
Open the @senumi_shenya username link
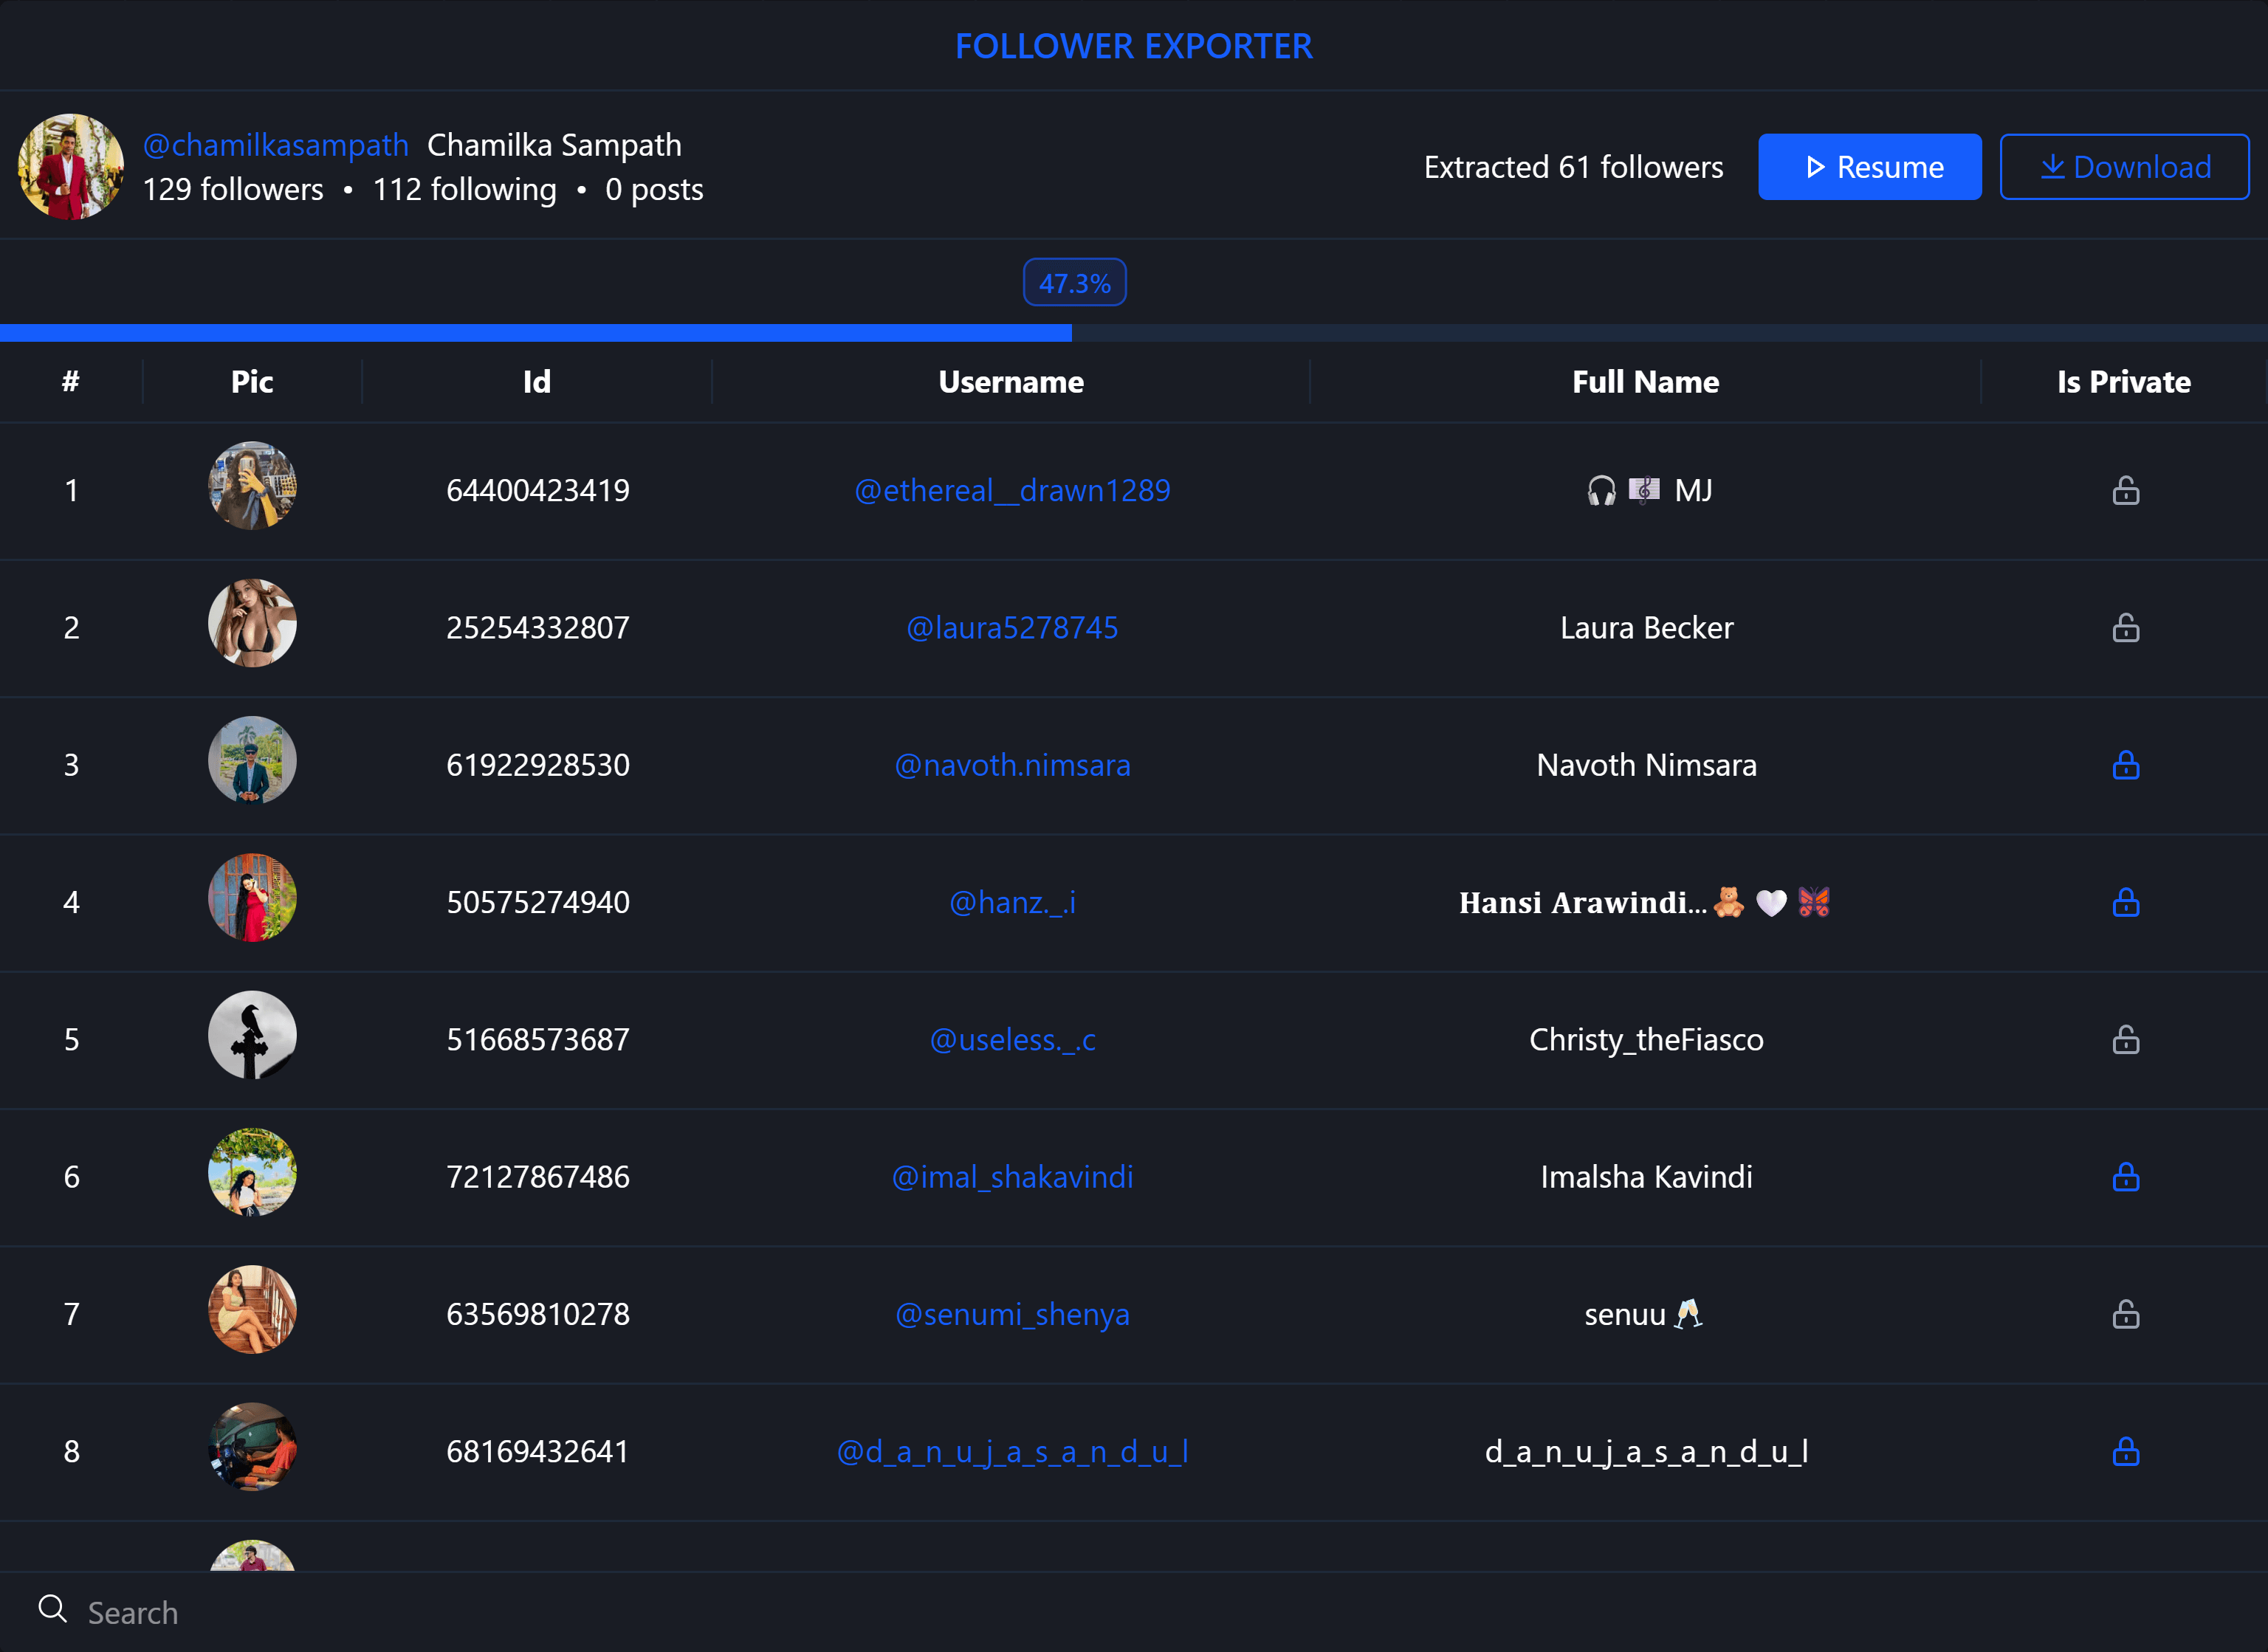pos(1012,1313)
